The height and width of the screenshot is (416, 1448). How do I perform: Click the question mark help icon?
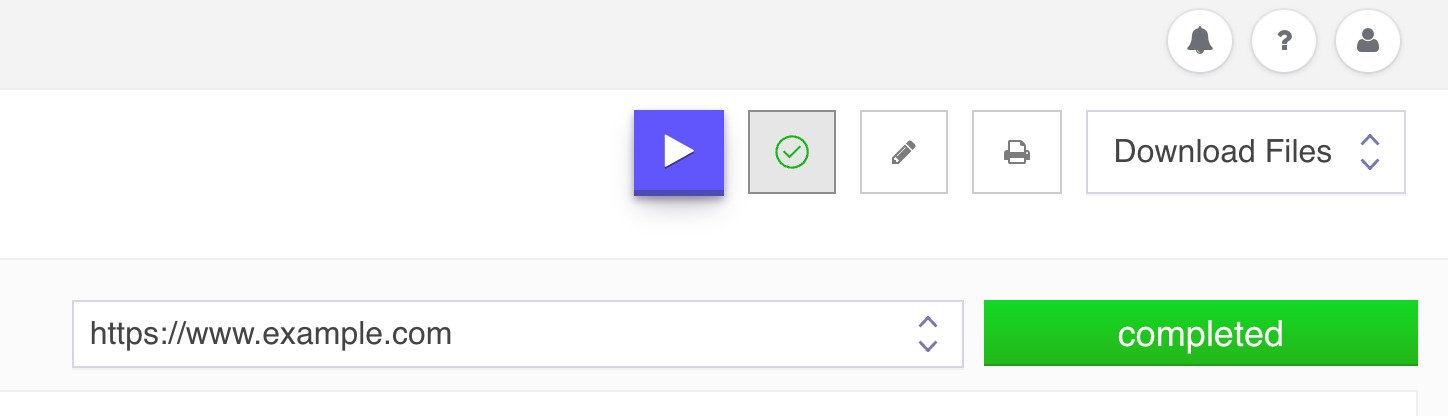click(1284, 41)
